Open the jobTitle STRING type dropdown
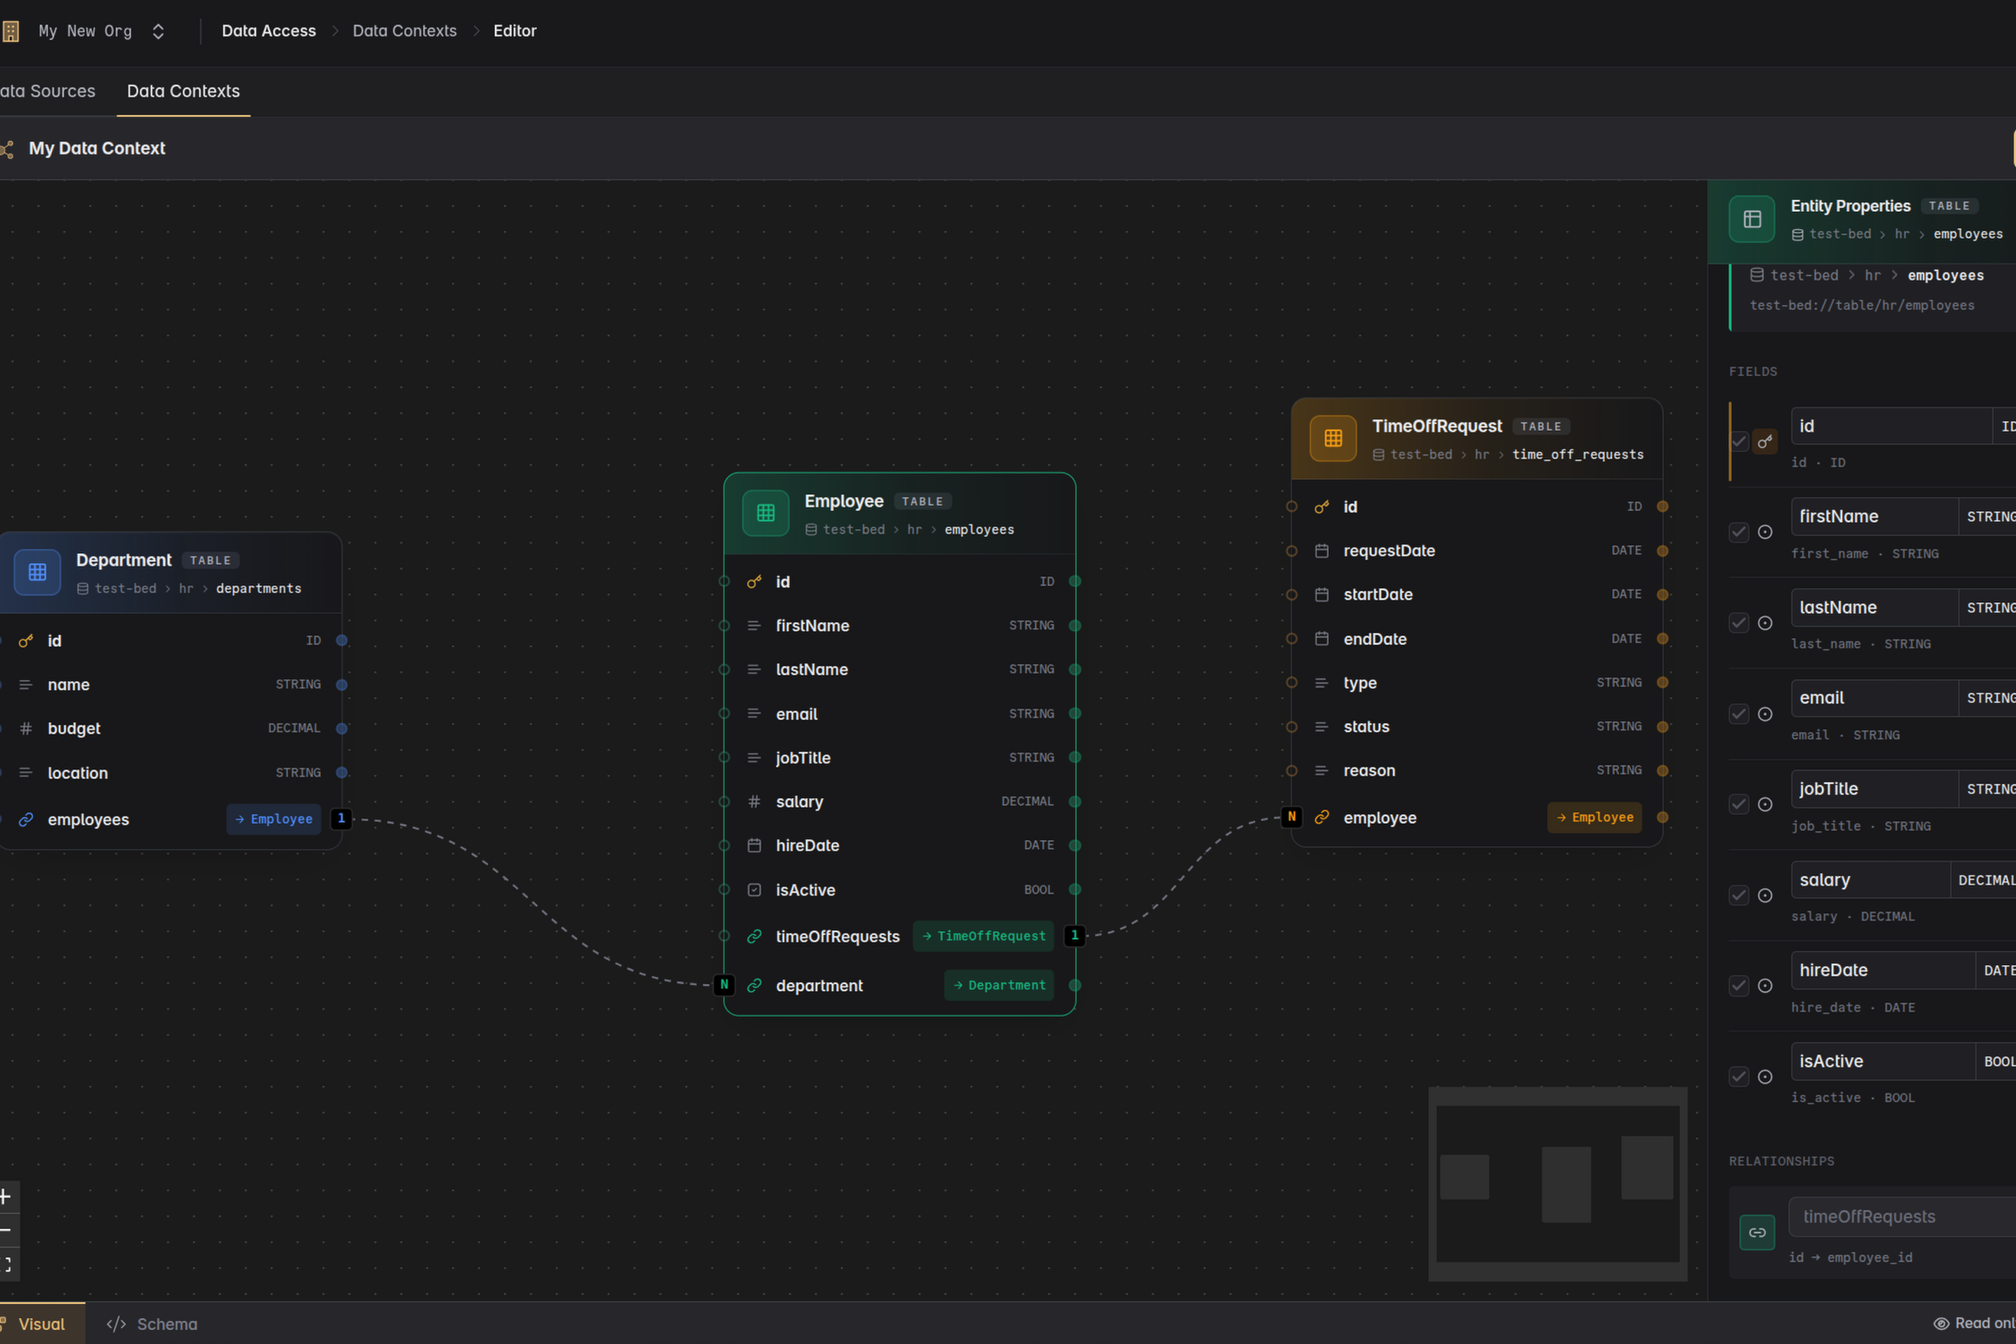The width and height of the screenshot is (2016, 1344). click(1988, 789)
